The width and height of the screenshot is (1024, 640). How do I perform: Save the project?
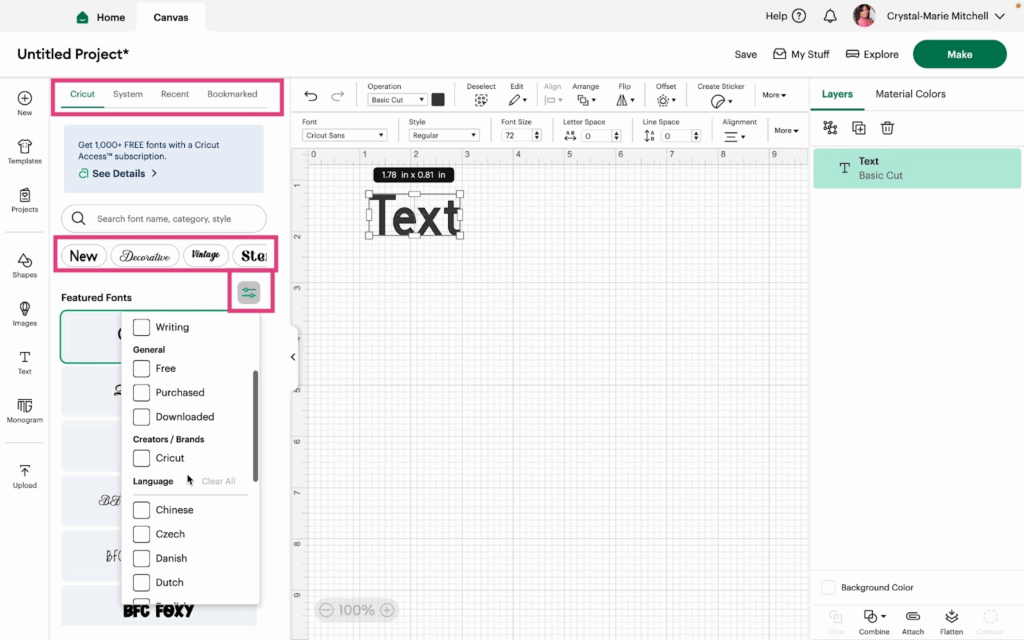click(x=745, y=54)
